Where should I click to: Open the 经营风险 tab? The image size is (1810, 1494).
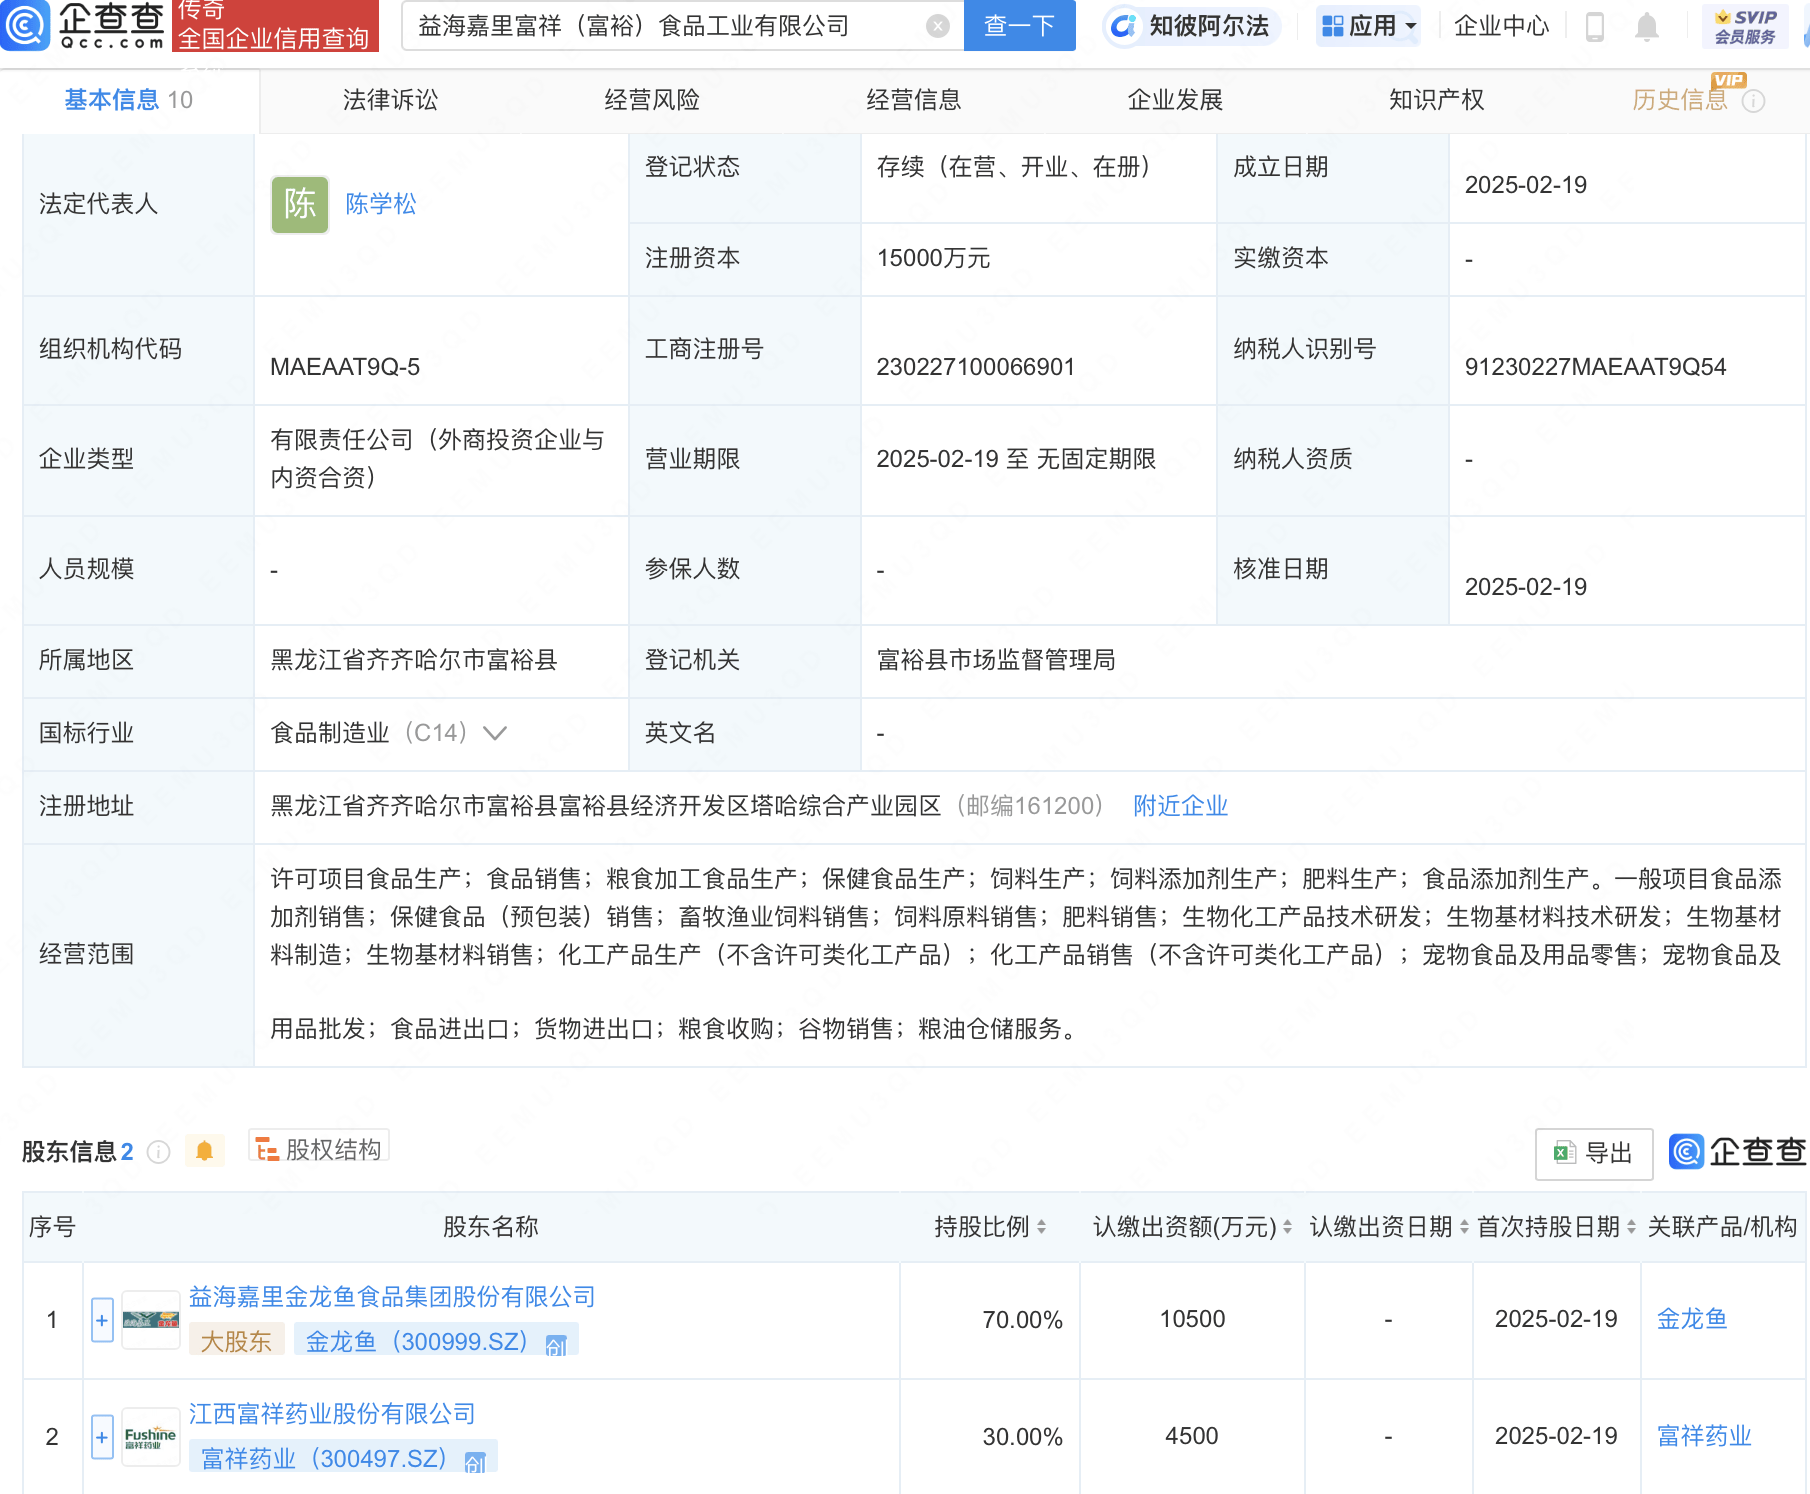point(652,100)
